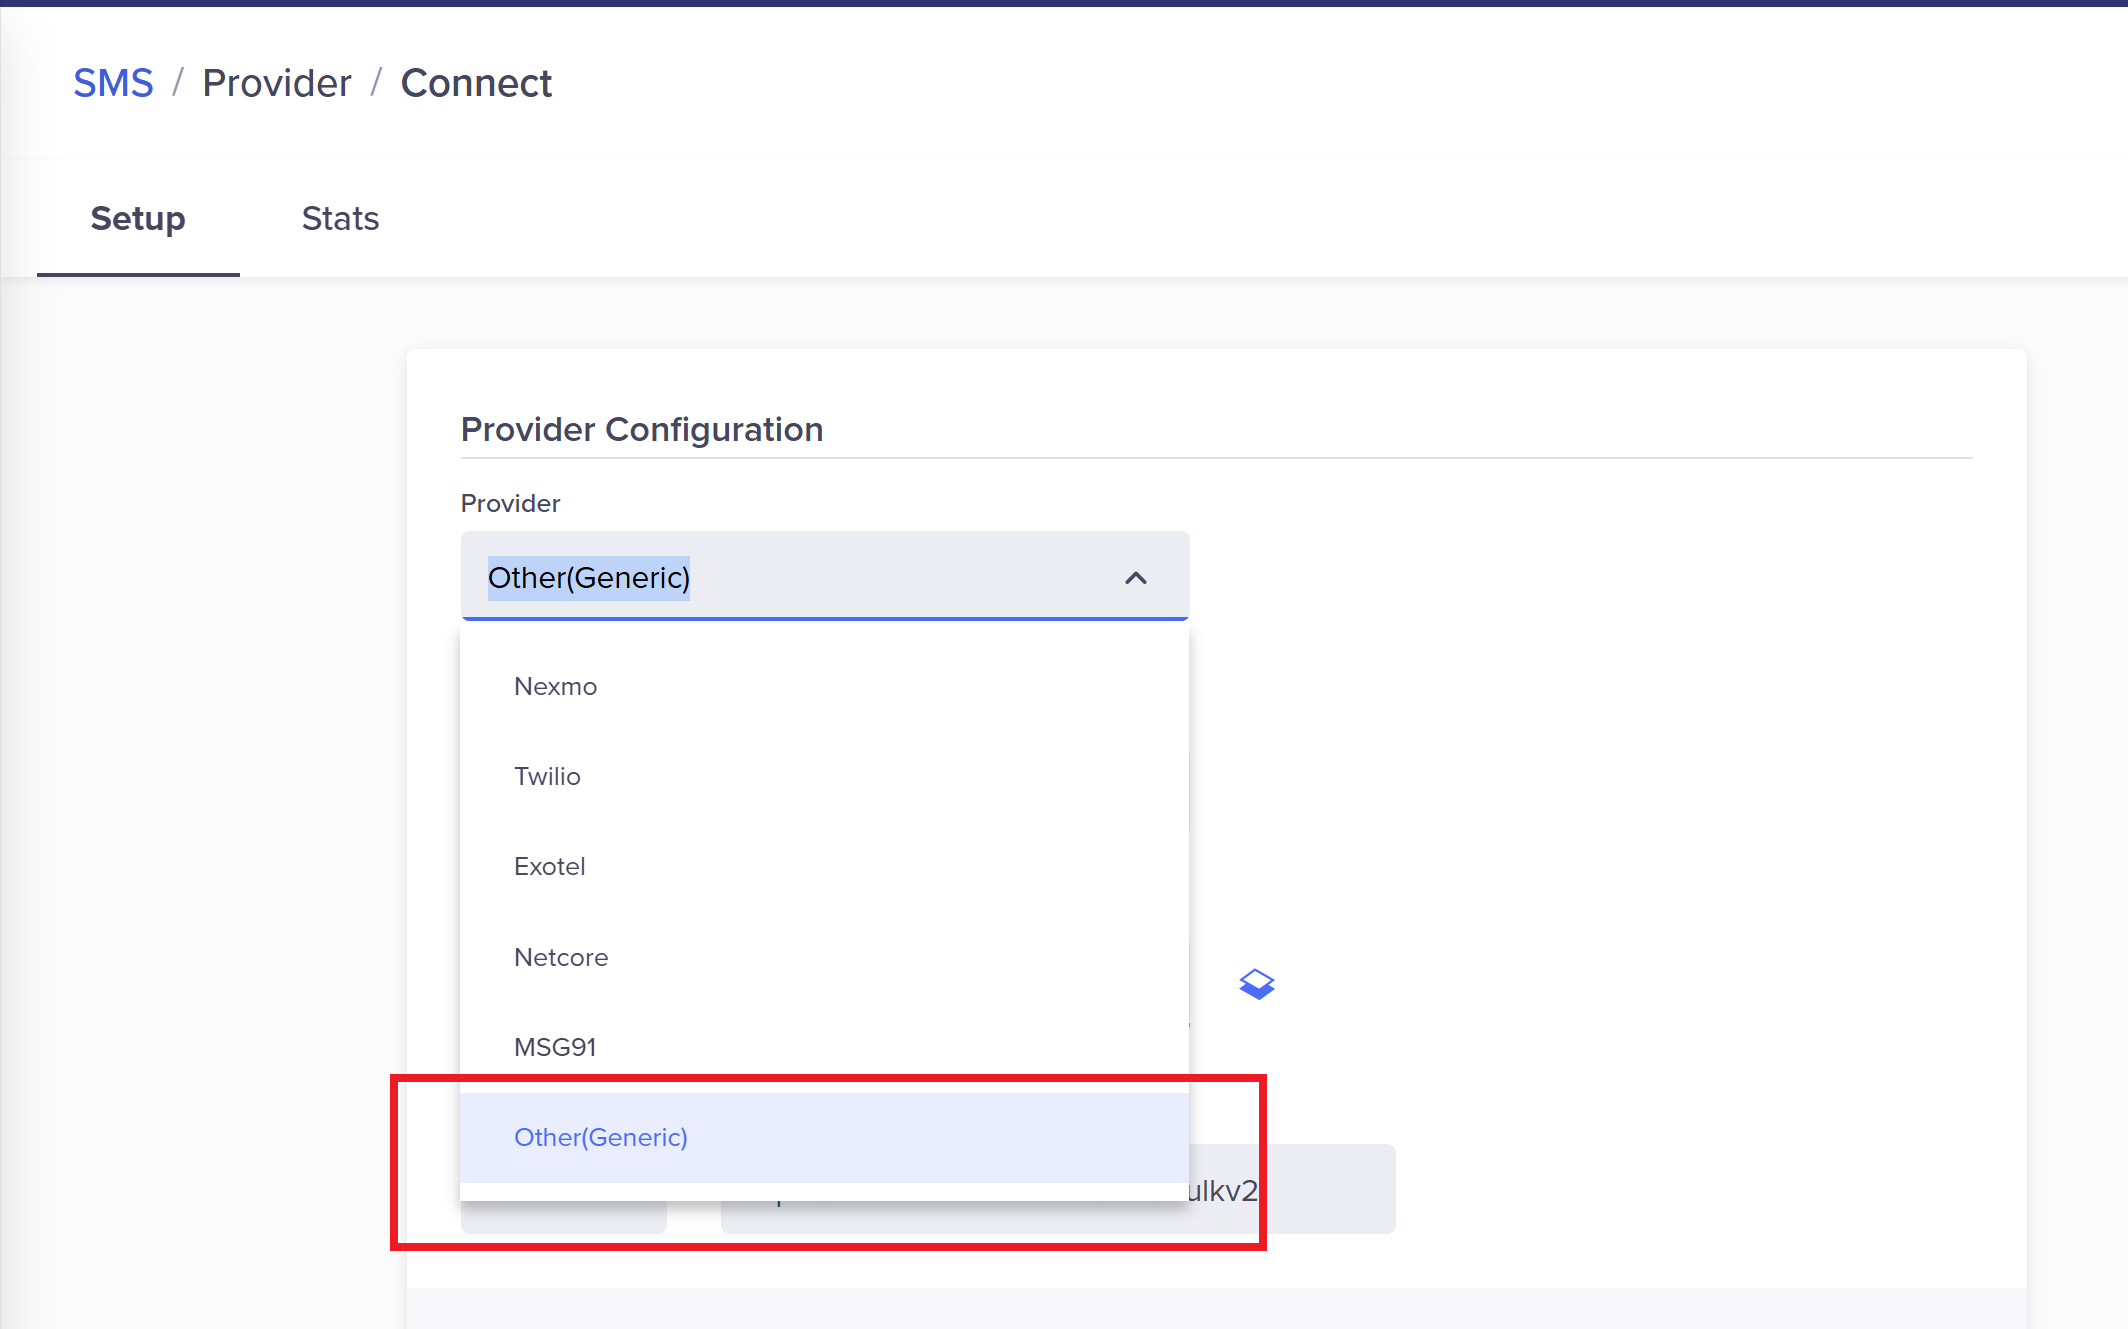The height and width of the screenshot is (1329, 2128).
Task: Pick Exotel in the dropdown list
Action: click(x=549, y=866)
